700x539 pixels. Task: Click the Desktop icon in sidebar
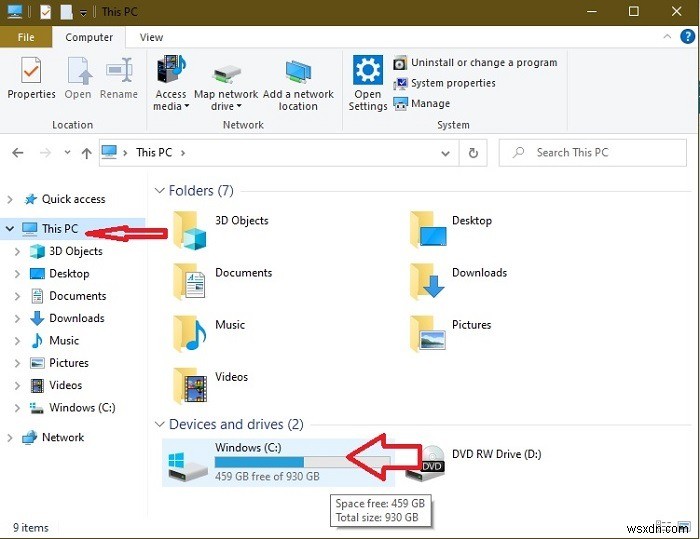(x=37, y=274)
